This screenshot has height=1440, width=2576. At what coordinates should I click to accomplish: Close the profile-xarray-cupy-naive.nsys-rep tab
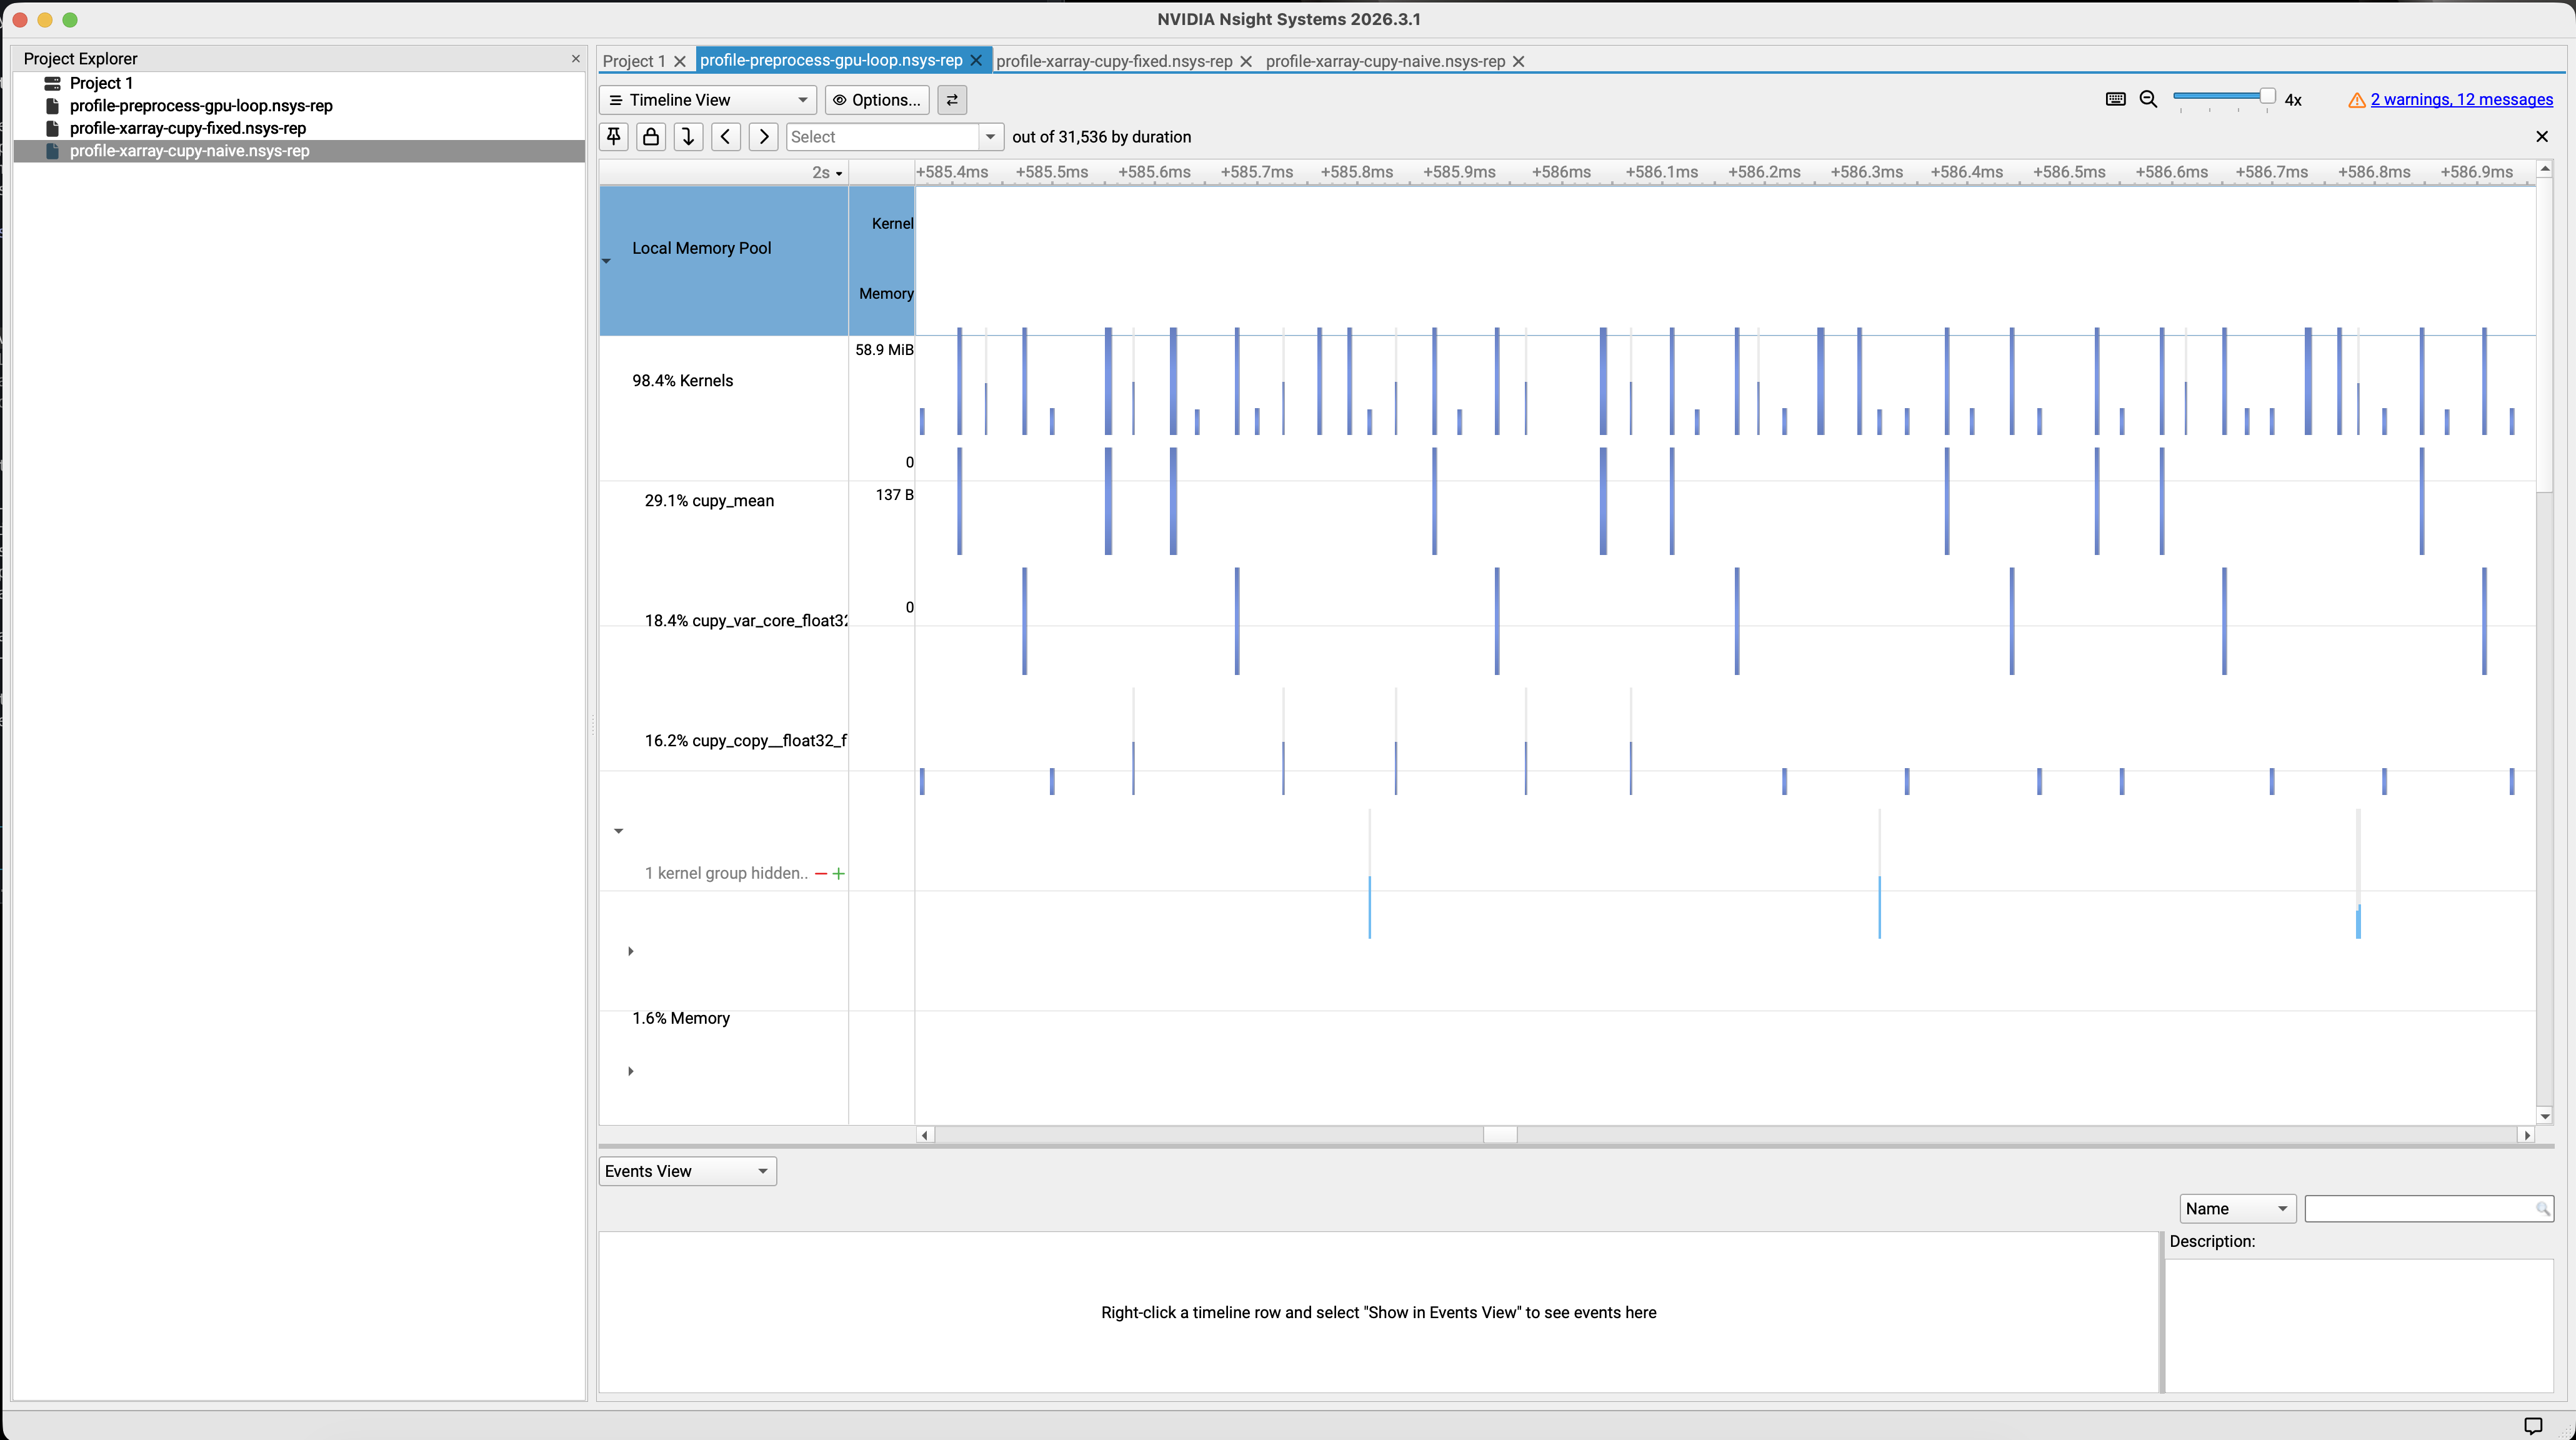point(1518,61)
